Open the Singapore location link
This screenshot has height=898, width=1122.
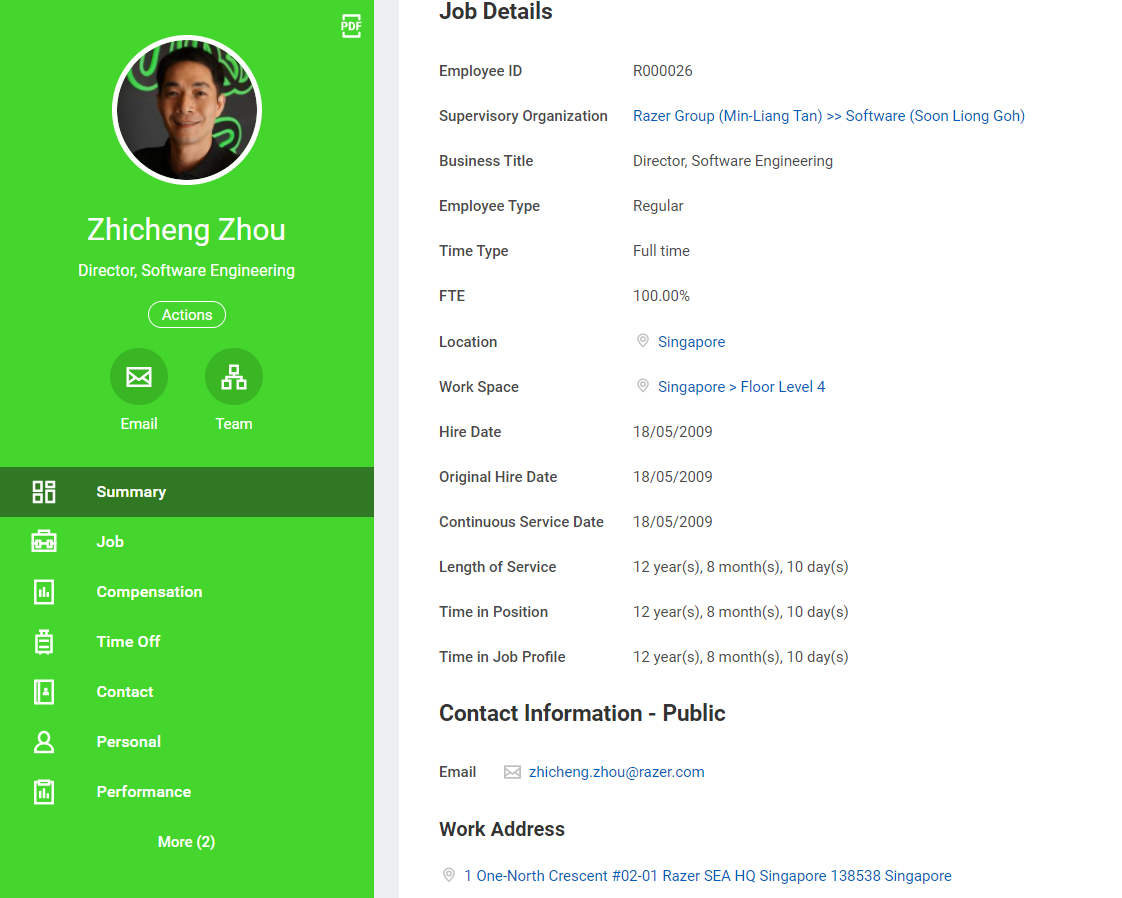pos(691,342)
